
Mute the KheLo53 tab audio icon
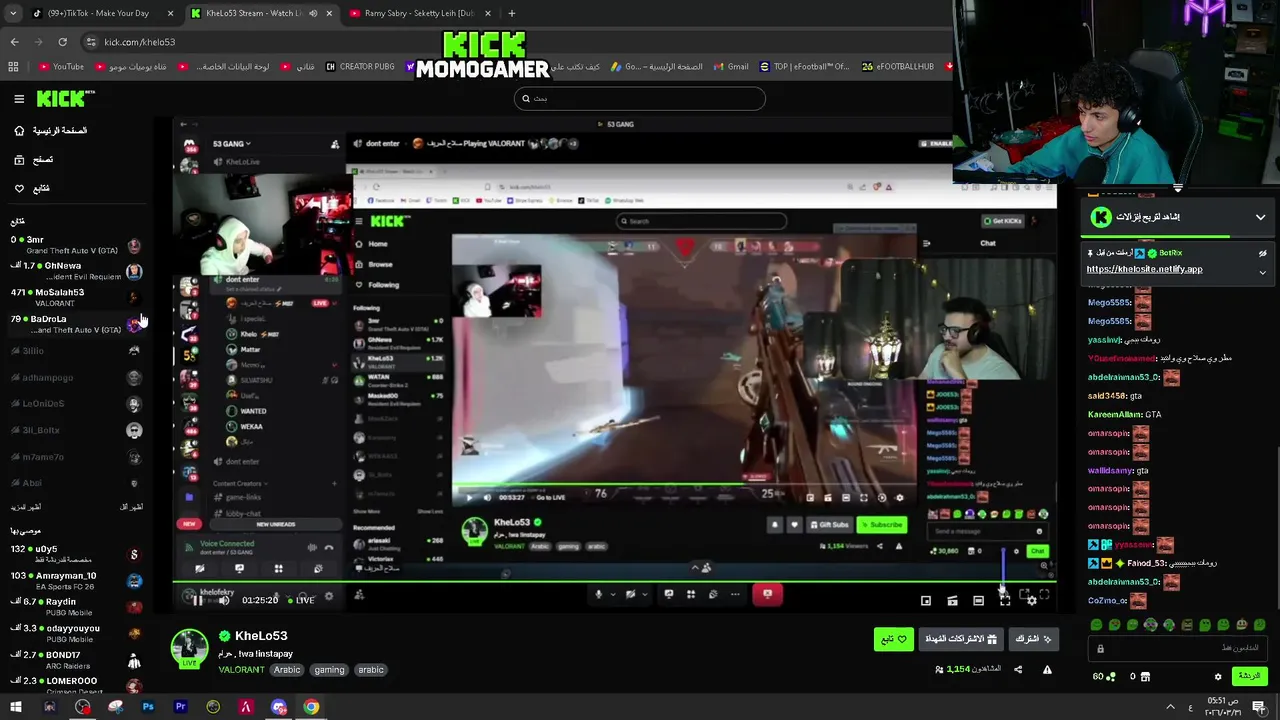click(313, 13)
